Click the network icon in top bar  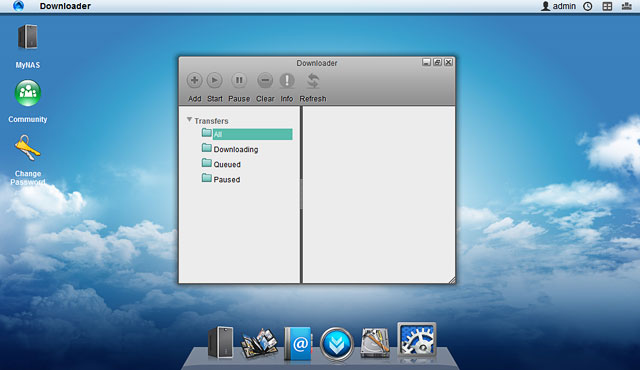point(627,6)
